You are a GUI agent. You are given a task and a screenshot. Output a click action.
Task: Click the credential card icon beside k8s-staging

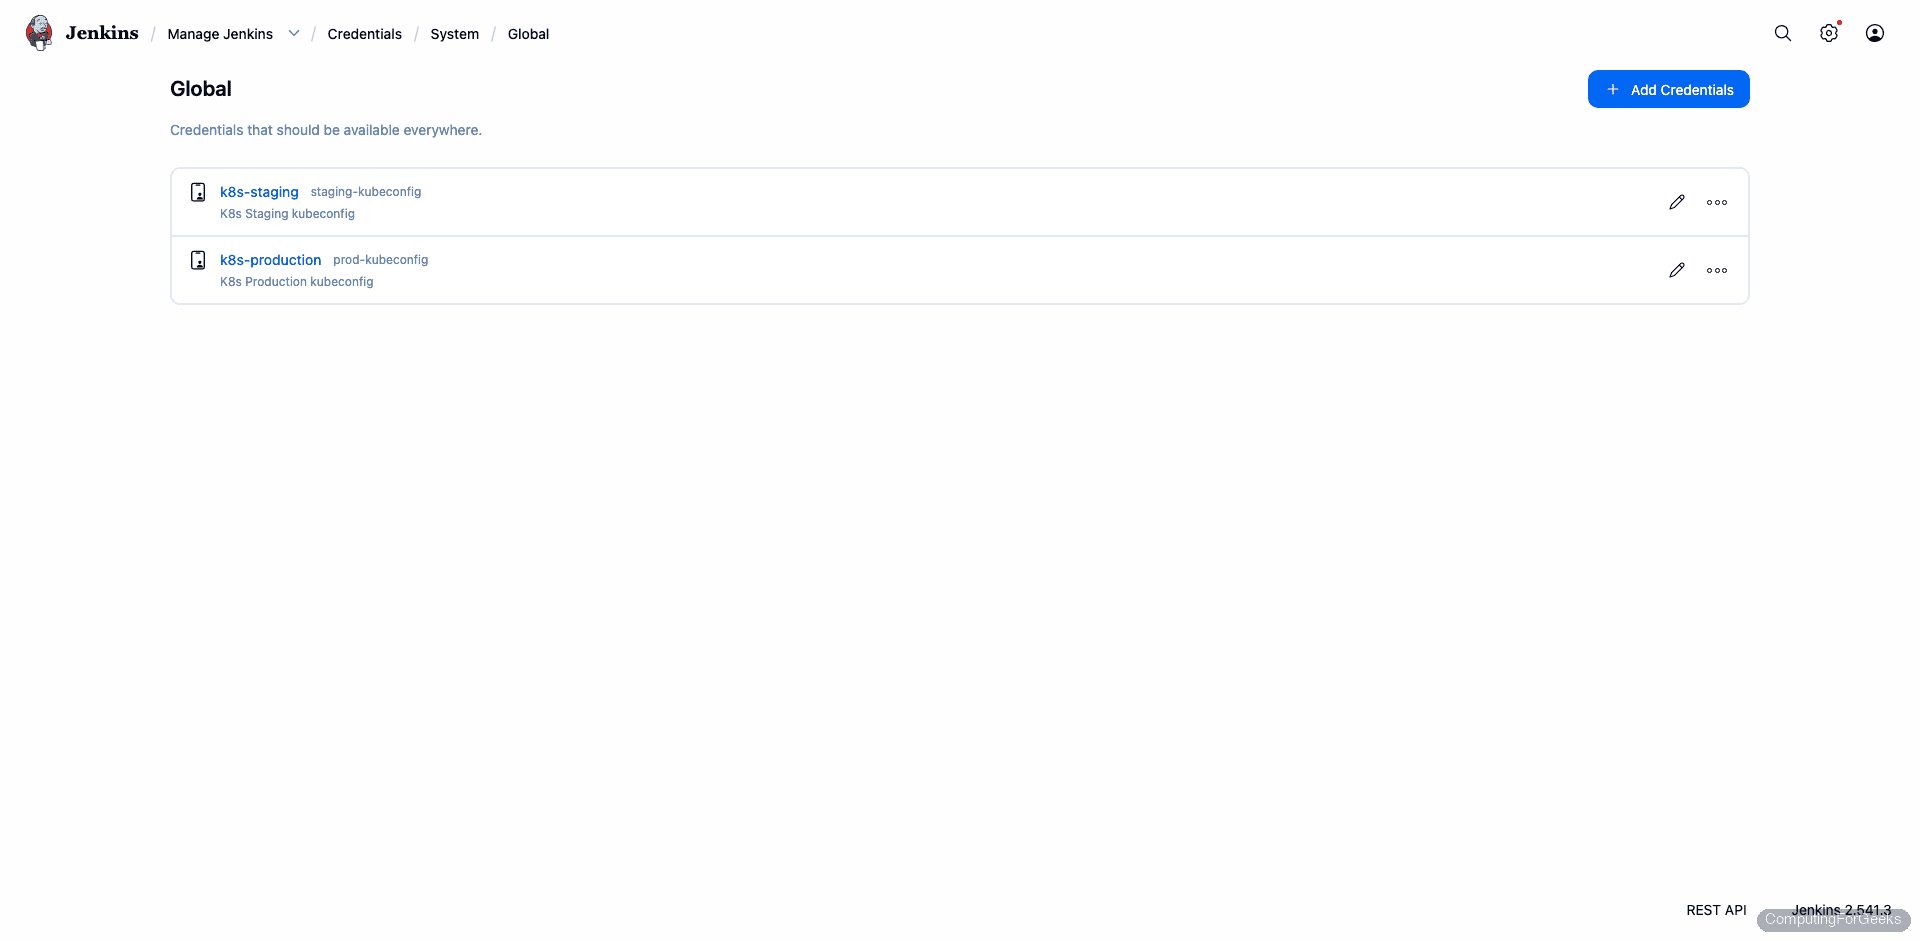(197, 192)
